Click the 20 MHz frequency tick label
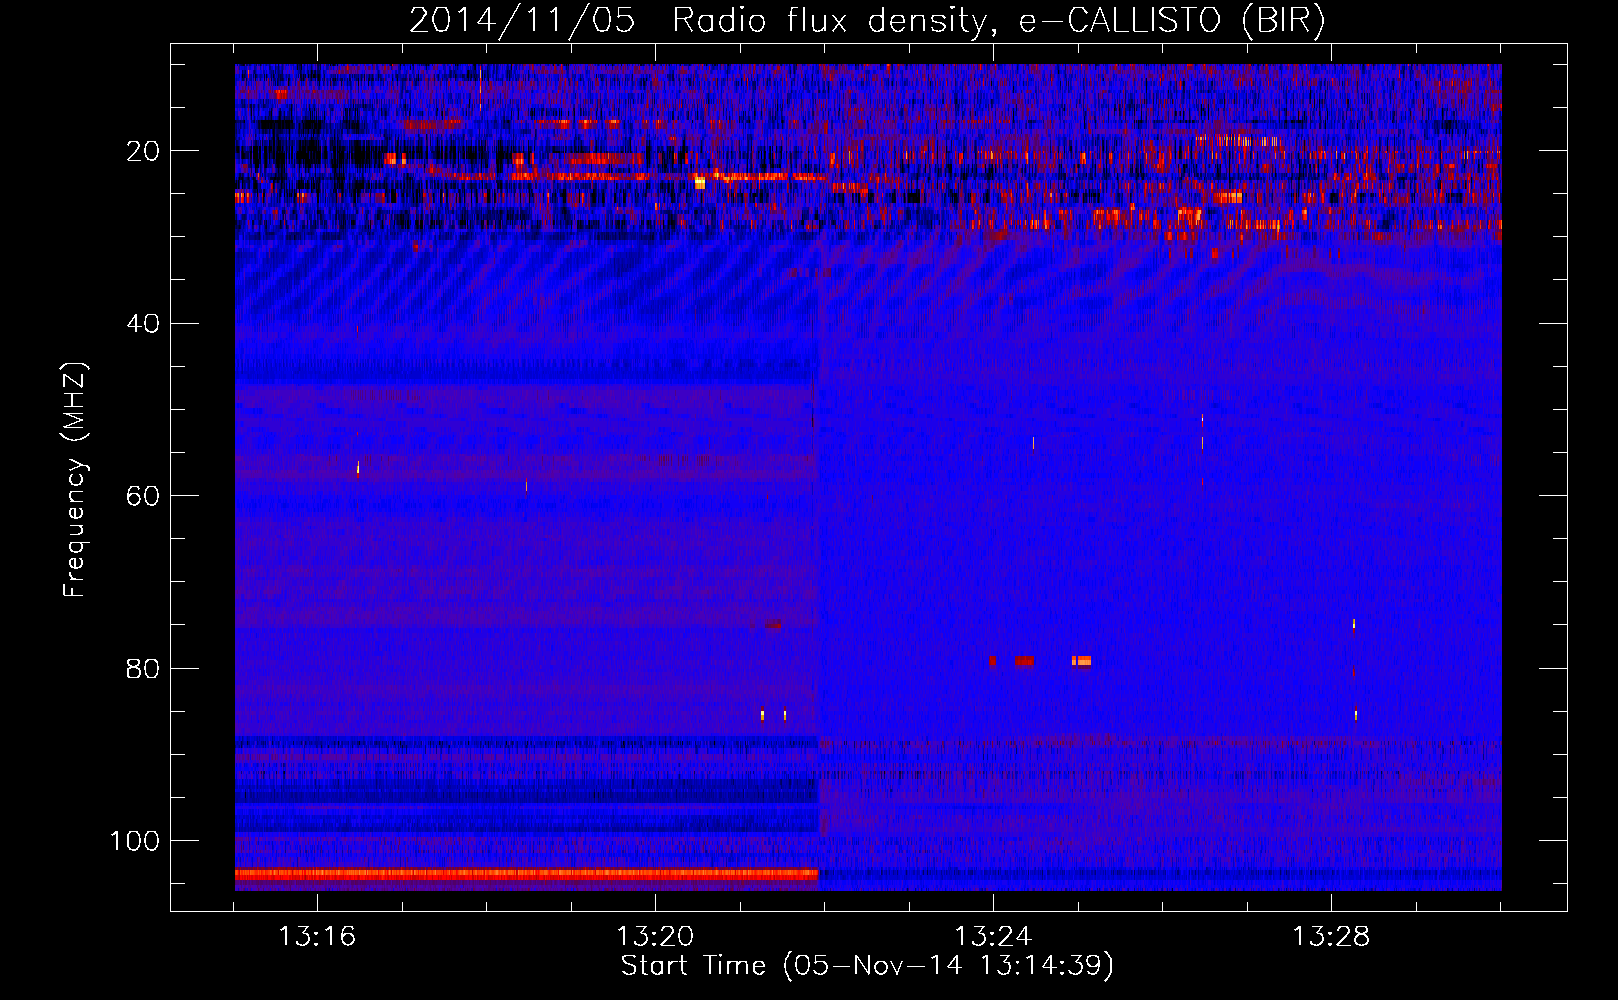The height and width of the screenshot is (1000, 1618). click(x=144, y=151)
